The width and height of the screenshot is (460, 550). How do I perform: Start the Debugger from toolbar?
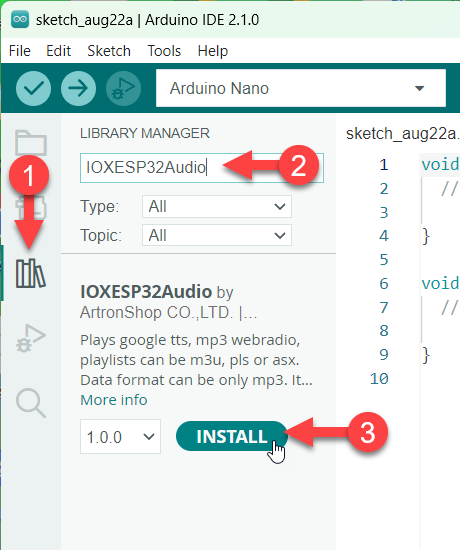(123, 88)
